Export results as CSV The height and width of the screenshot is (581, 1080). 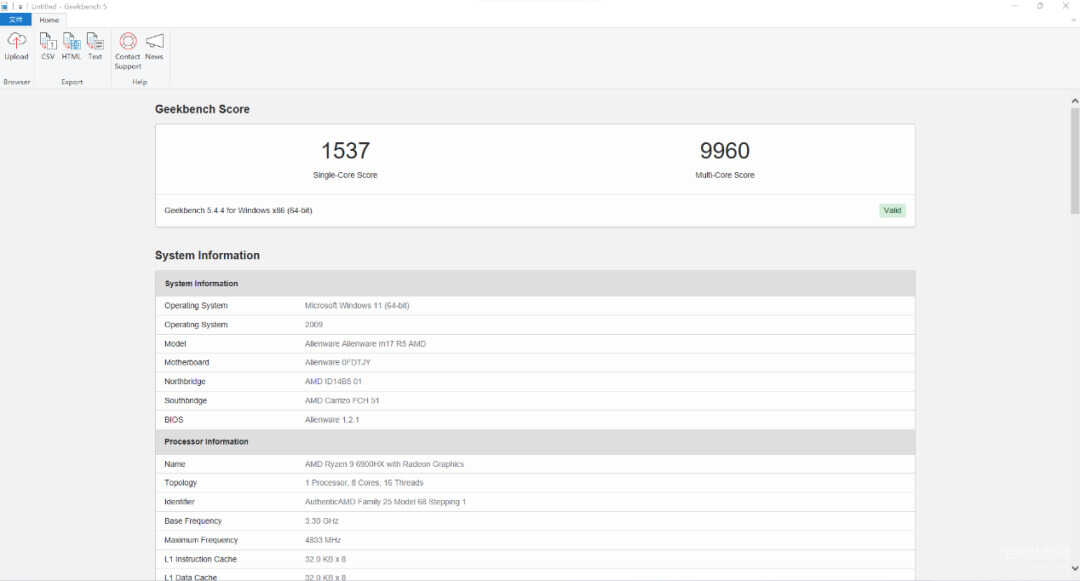coord(48,46)
